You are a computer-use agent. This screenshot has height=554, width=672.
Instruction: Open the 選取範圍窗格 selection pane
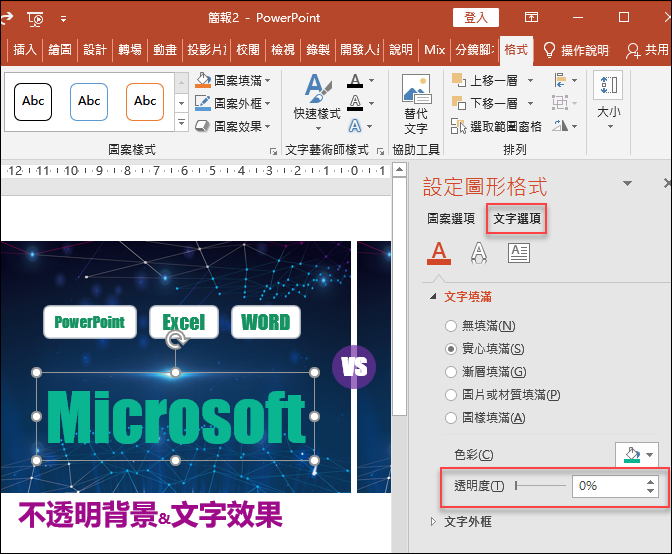[496, 126]
